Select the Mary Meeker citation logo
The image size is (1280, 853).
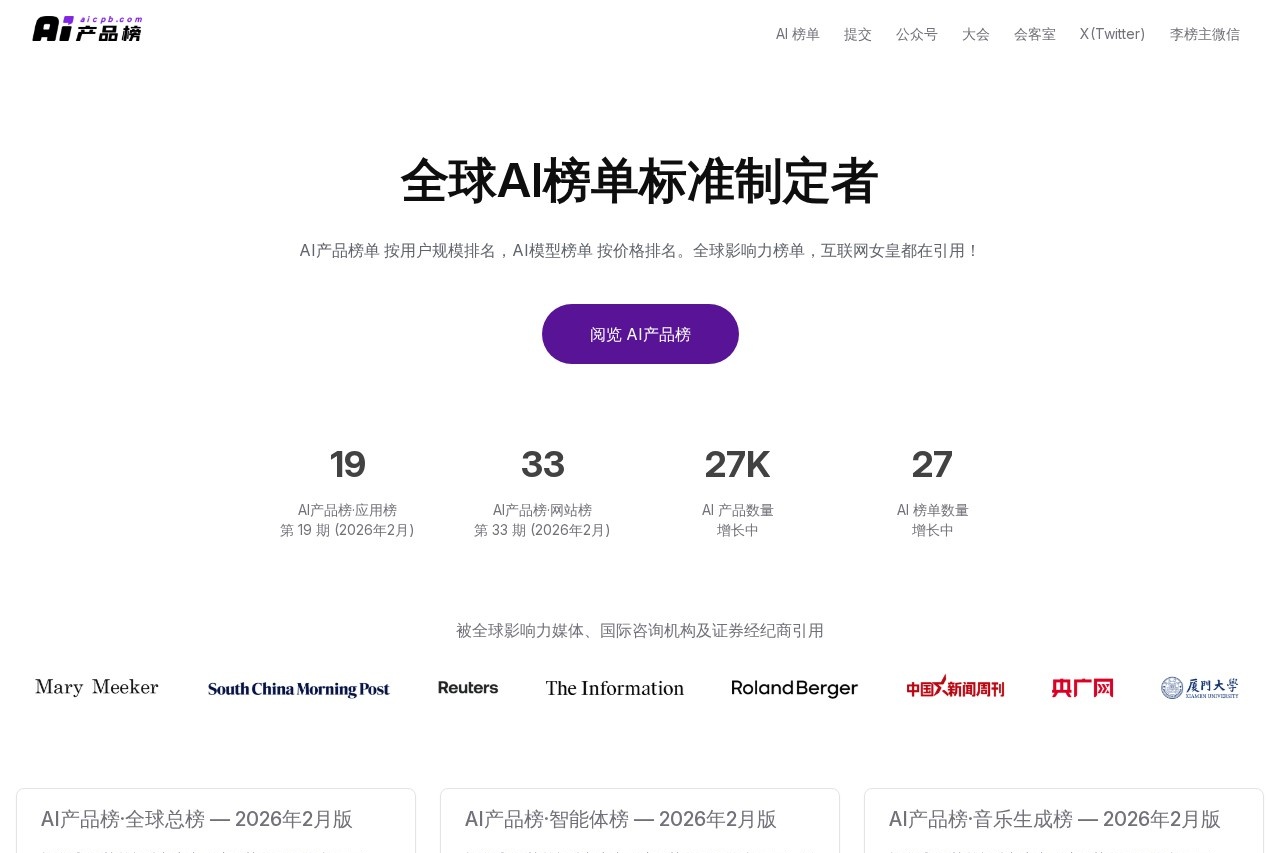click(x=96, y=687)
